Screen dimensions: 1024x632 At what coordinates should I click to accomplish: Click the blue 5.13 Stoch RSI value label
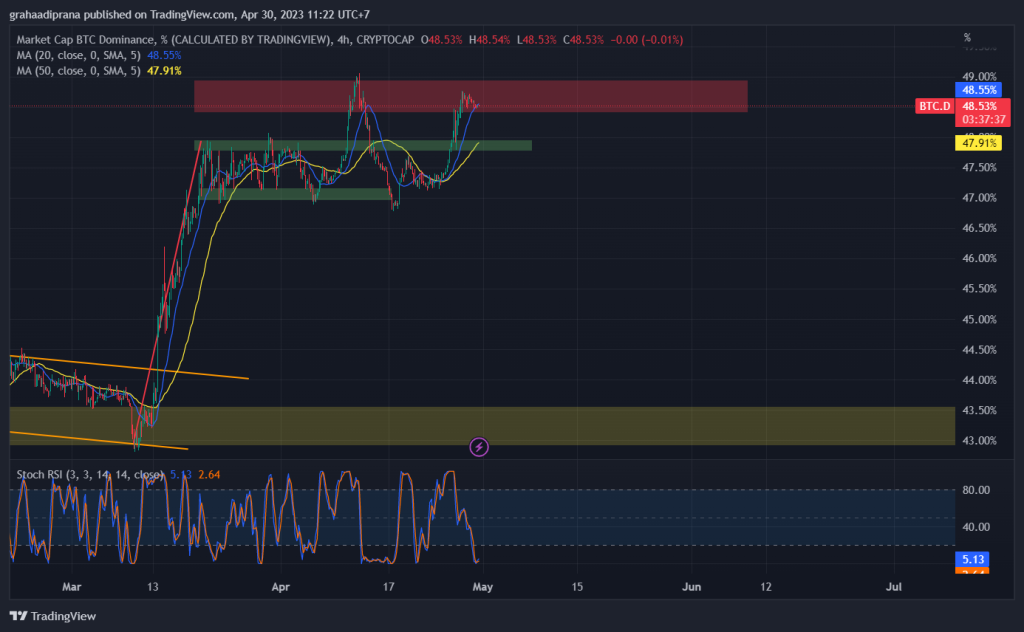coord(972,560)
